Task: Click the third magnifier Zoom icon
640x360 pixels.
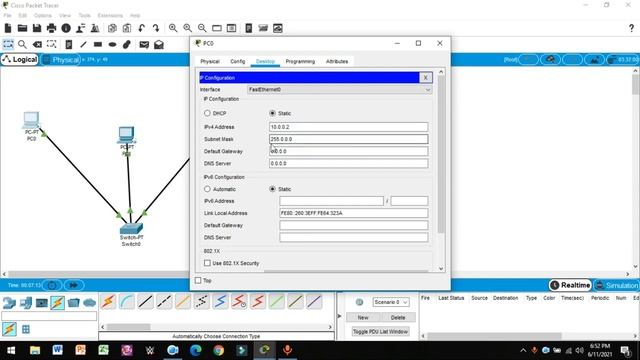Action: 202,28
